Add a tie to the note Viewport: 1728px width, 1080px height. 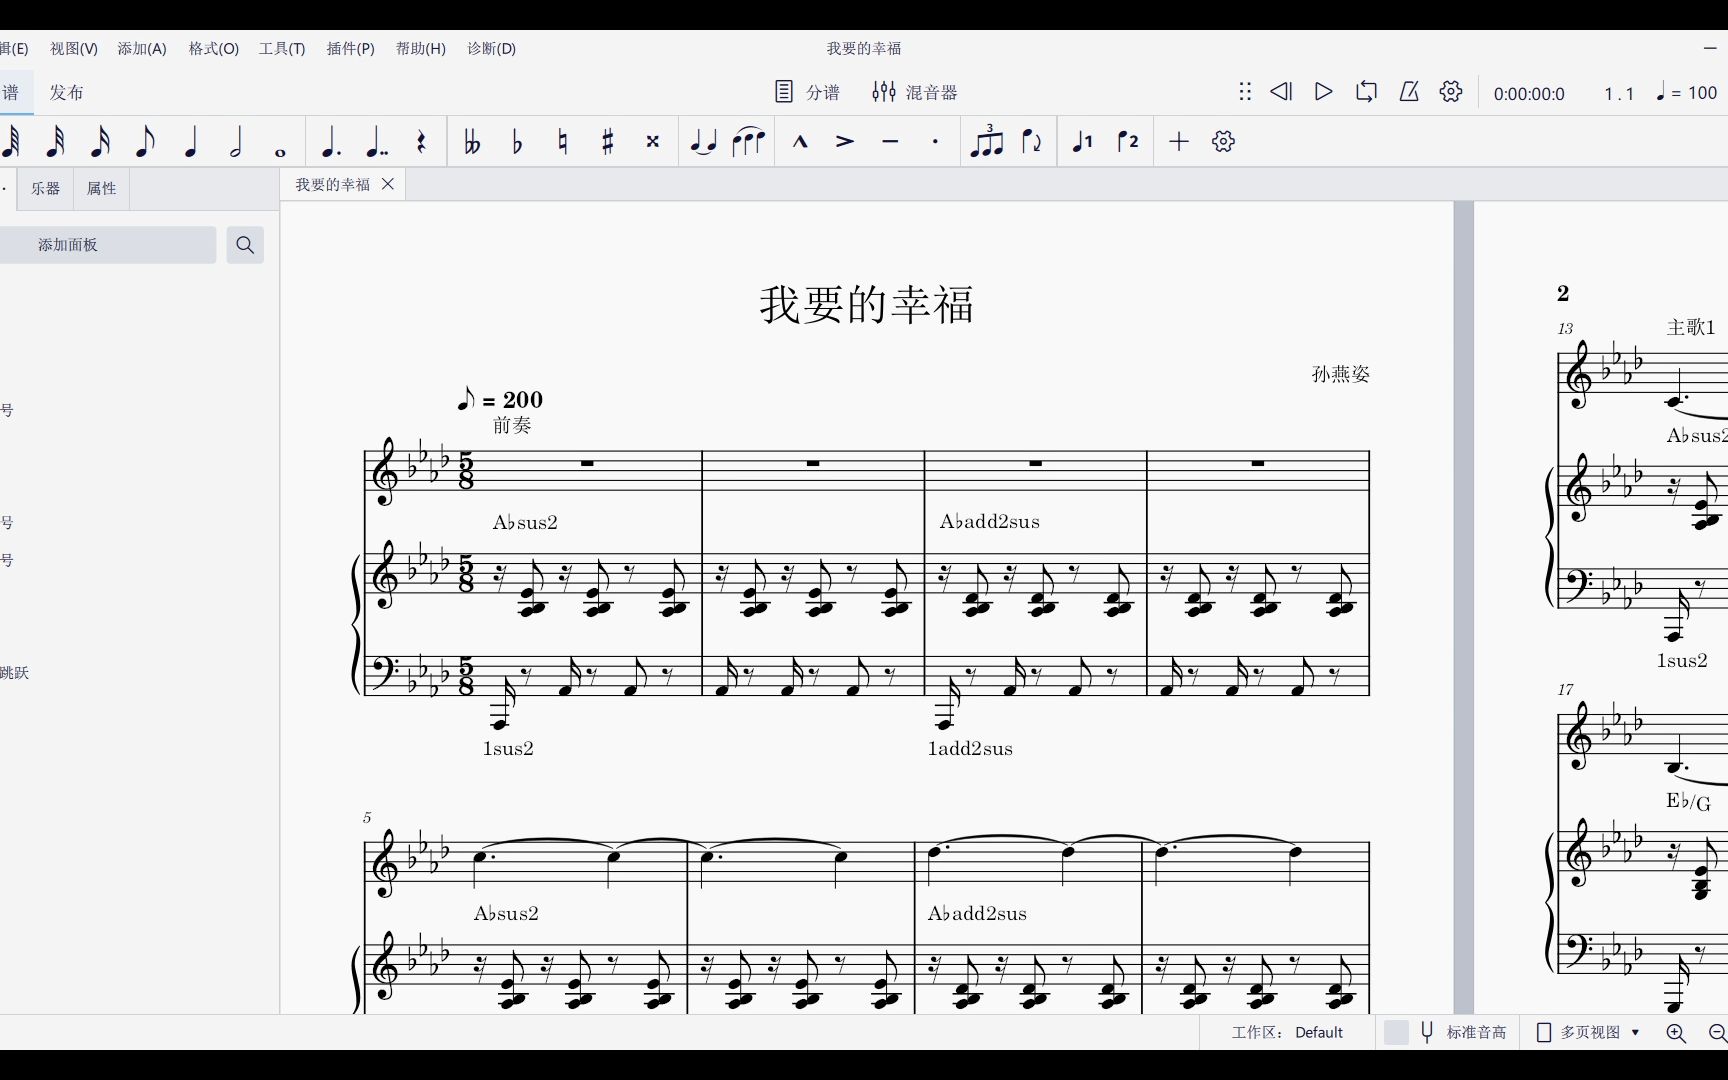pos(703,142)
